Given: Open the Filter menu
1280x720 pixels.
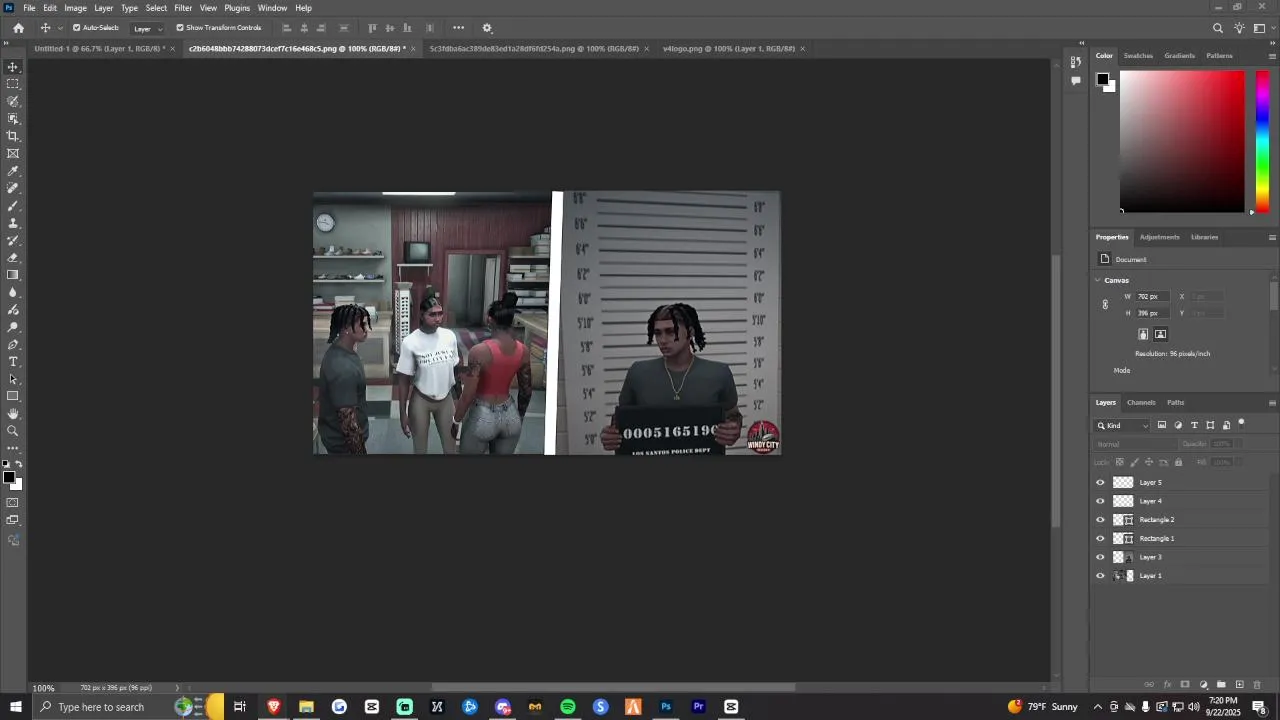Looking at the screenshot, I should (183, 8).
